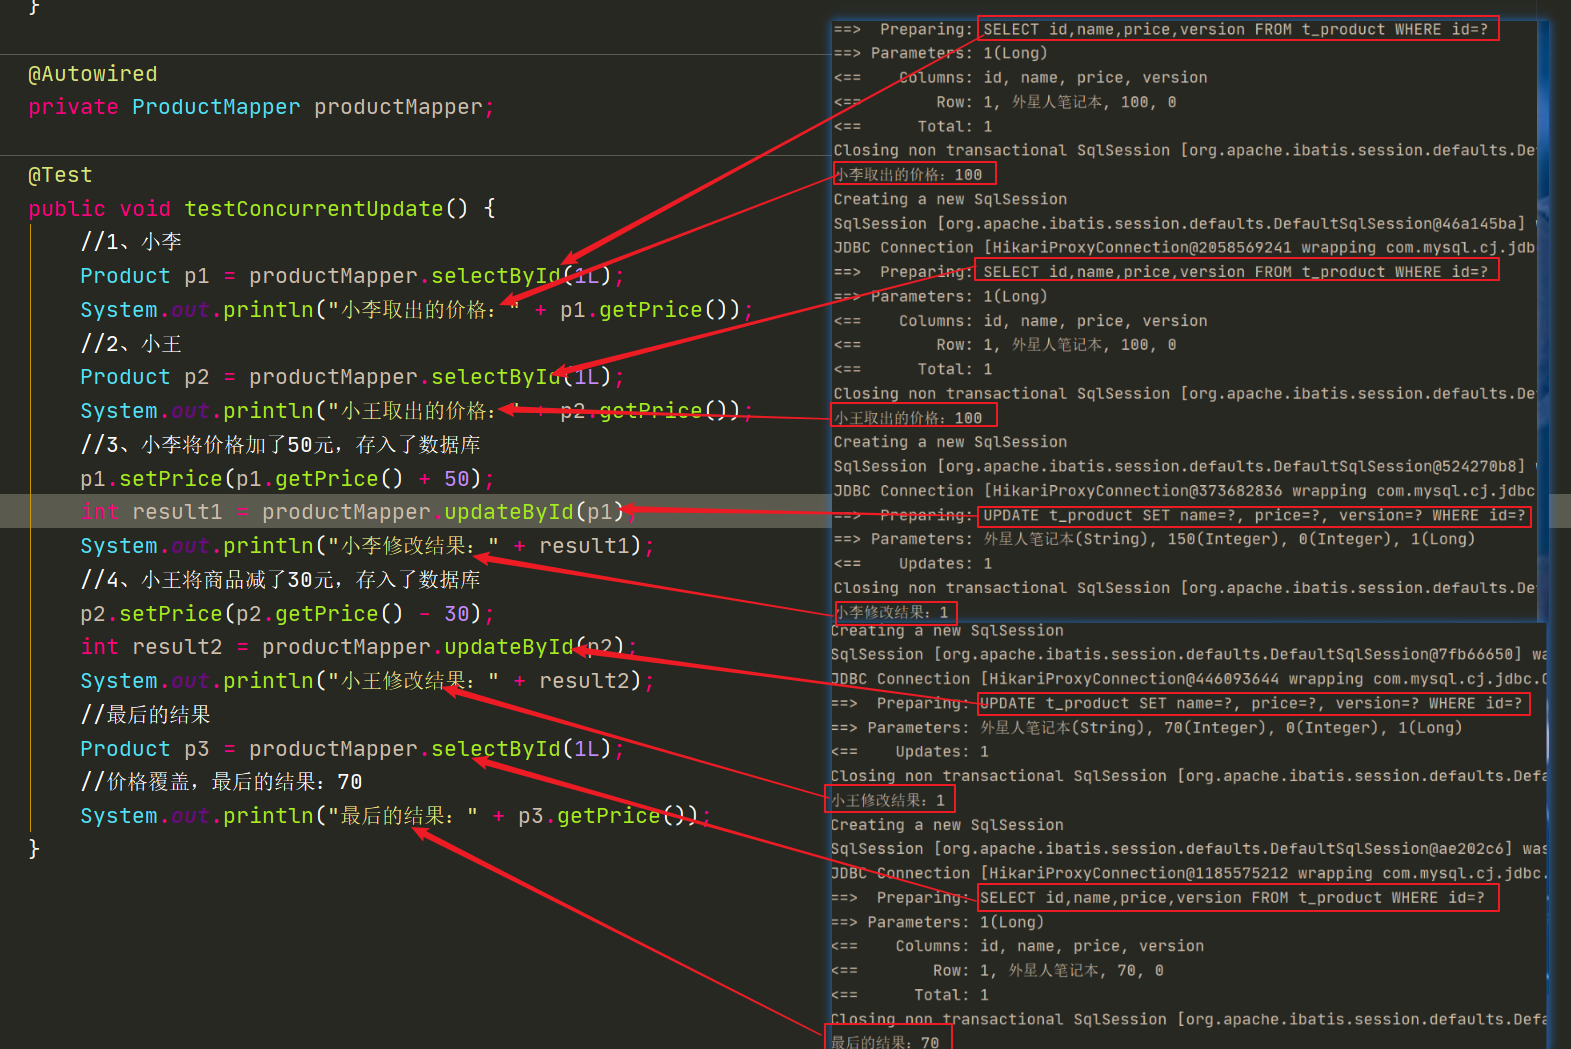Click the p2.setPrice minus 30 line
Screen dimensions: 1571x1049
[x=287, y=614]
